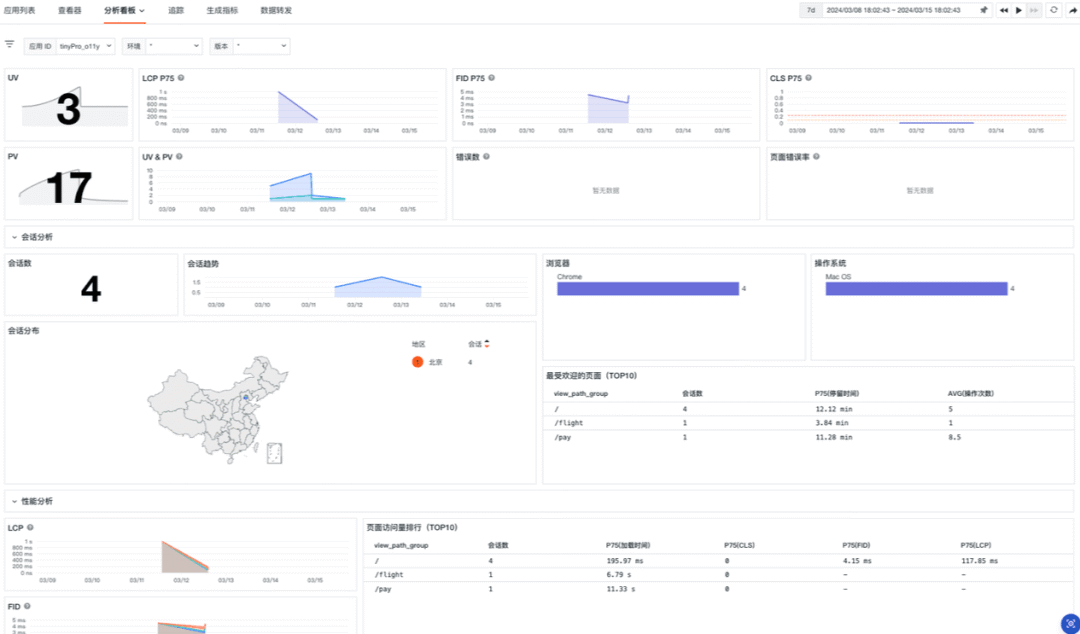Start auto-refresh playback
The width and height of the screenshot is (1080, 634).
1019,10
